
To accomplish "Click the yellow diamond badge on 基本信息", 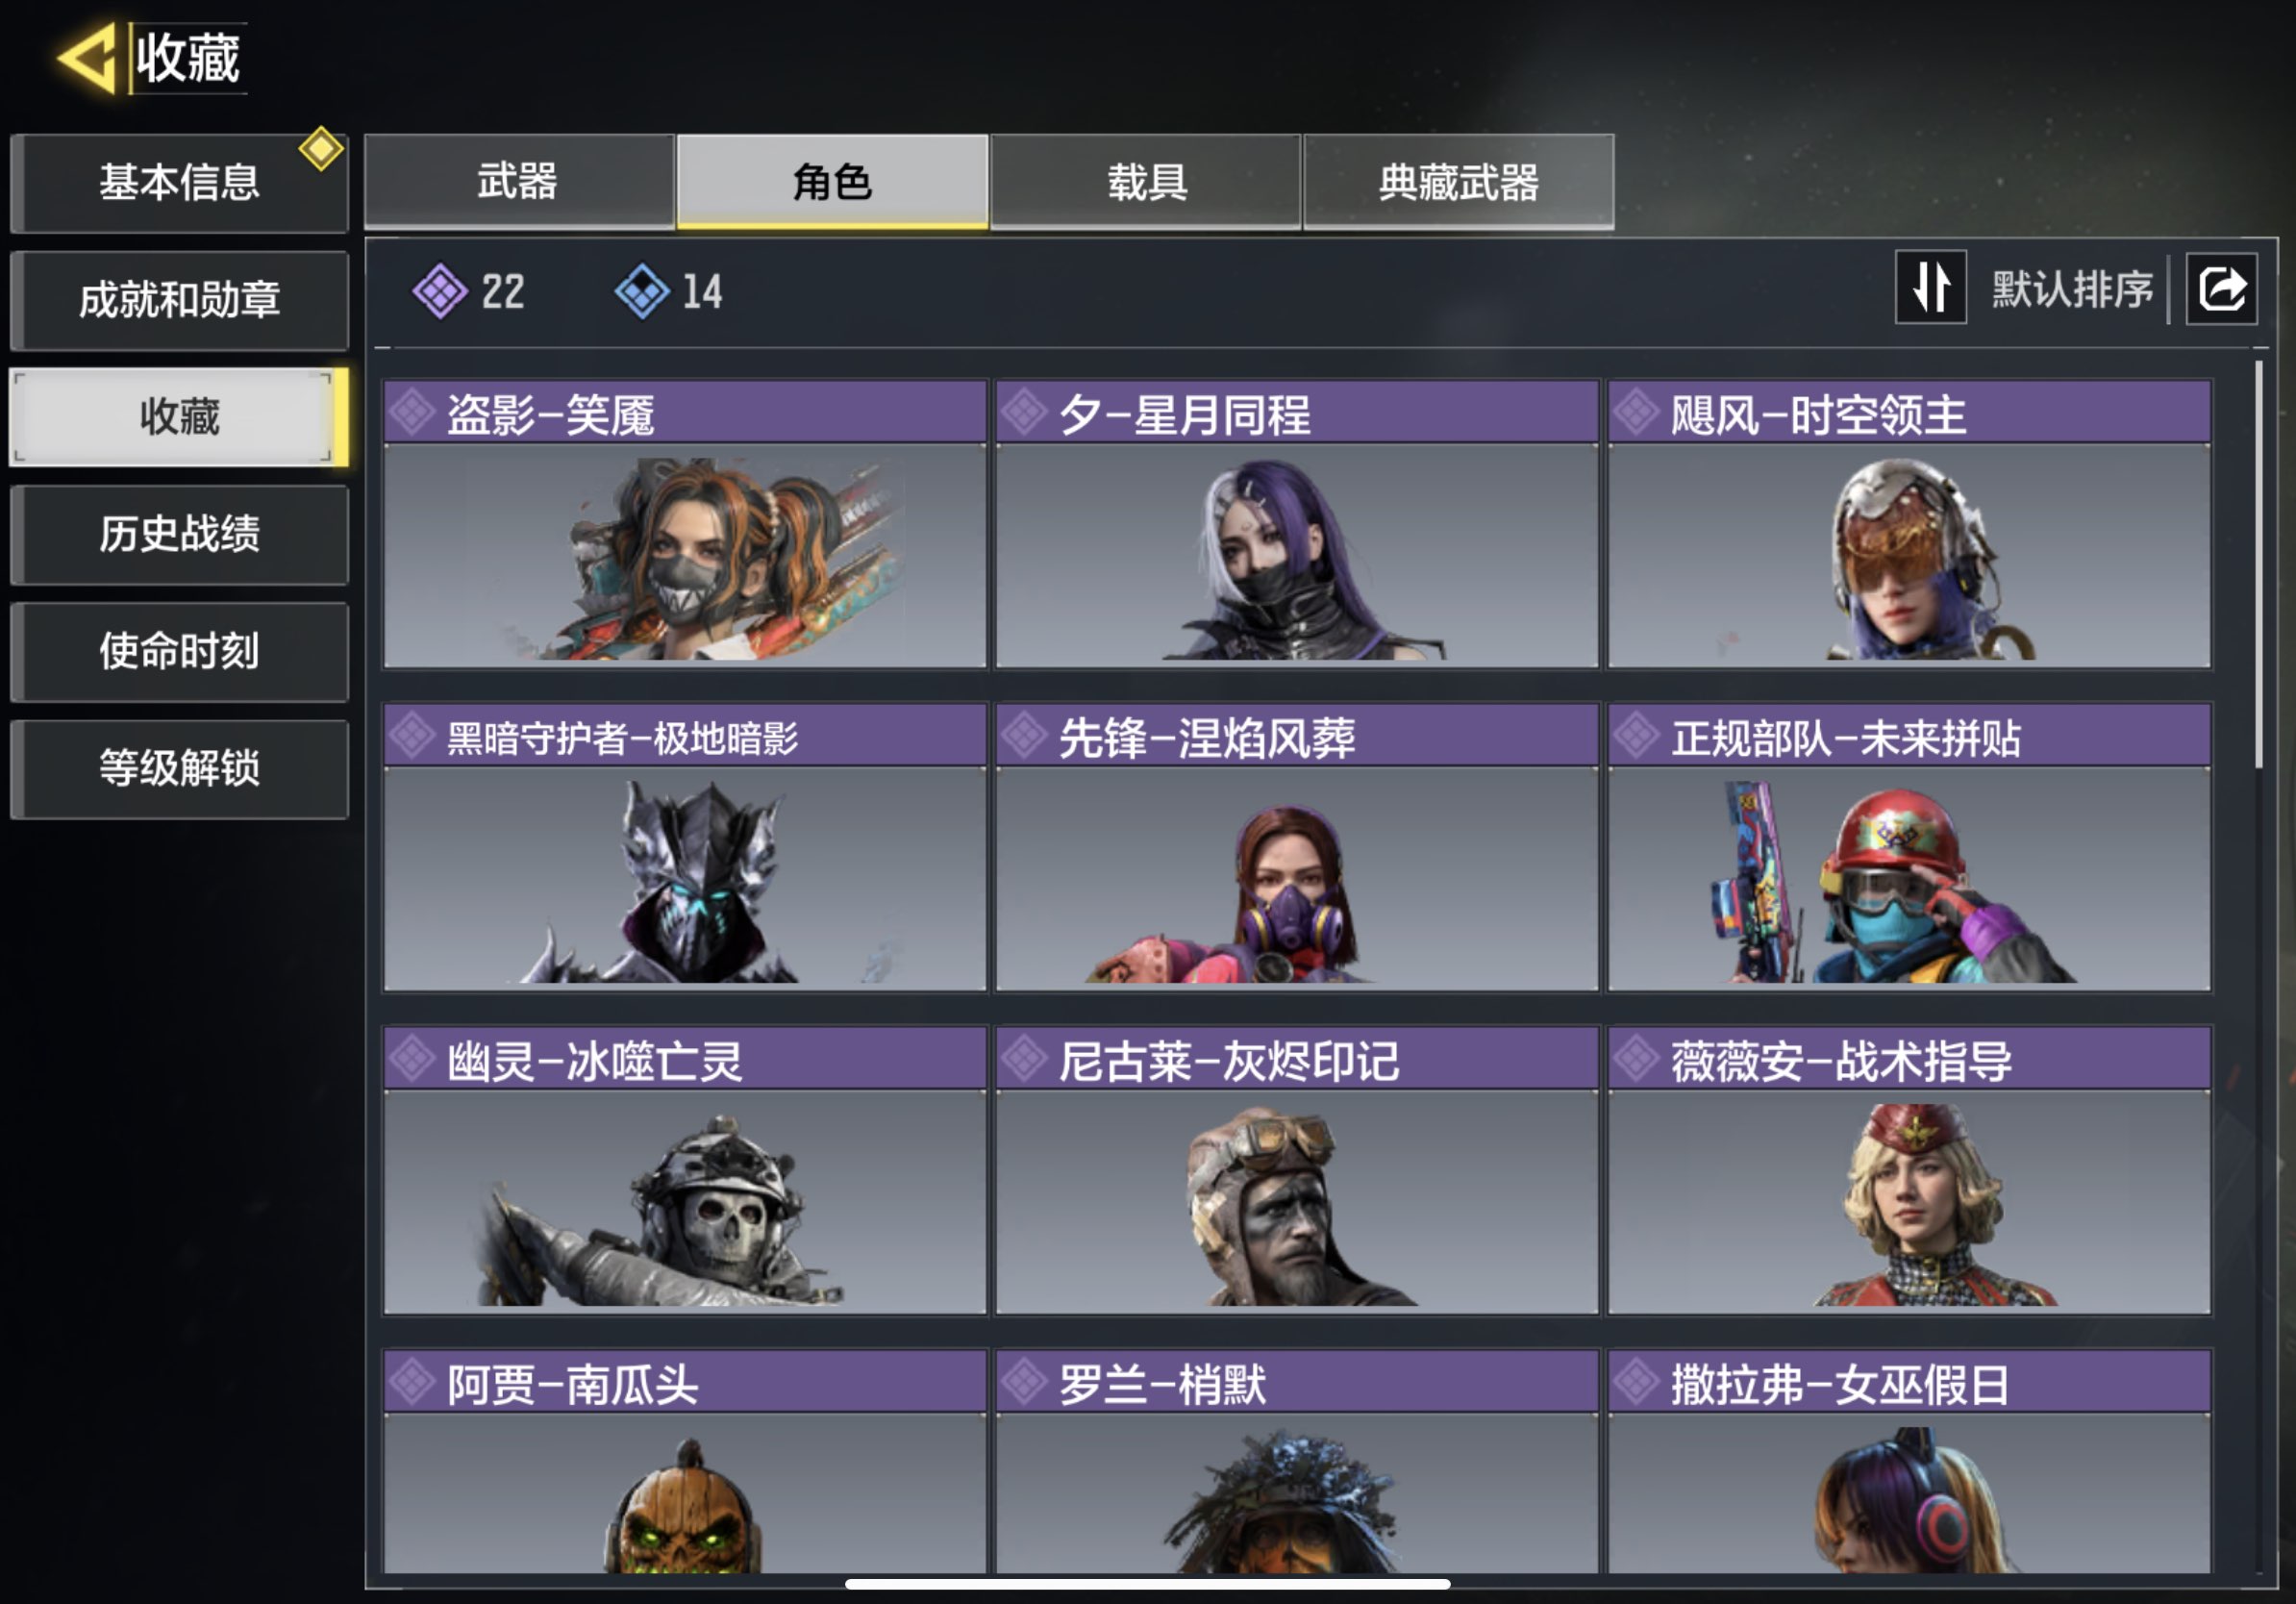I will [321, 149].
